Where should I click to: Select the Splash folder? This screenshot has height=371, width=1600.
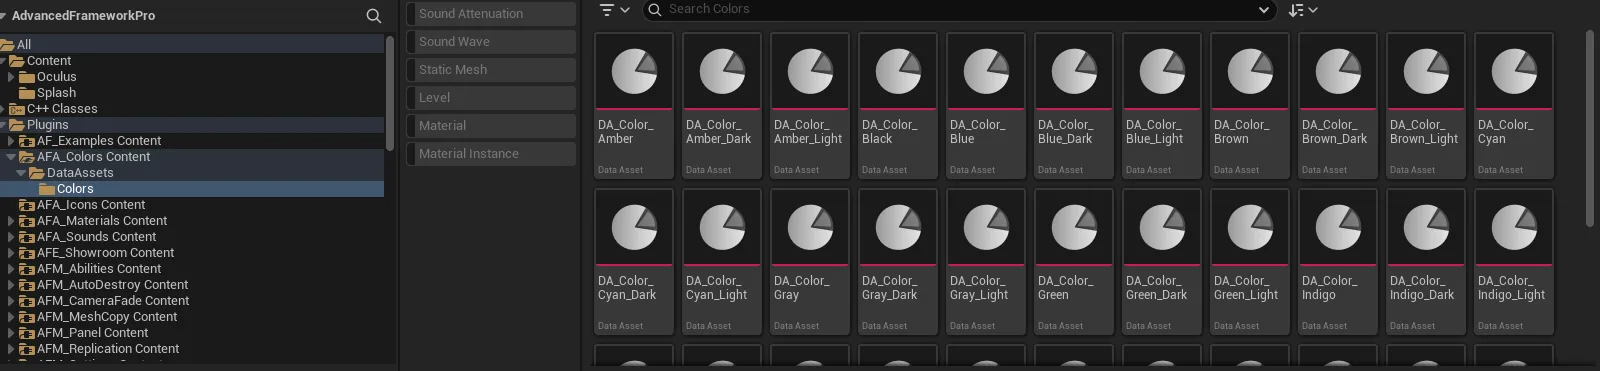click(x=192, y=93)
